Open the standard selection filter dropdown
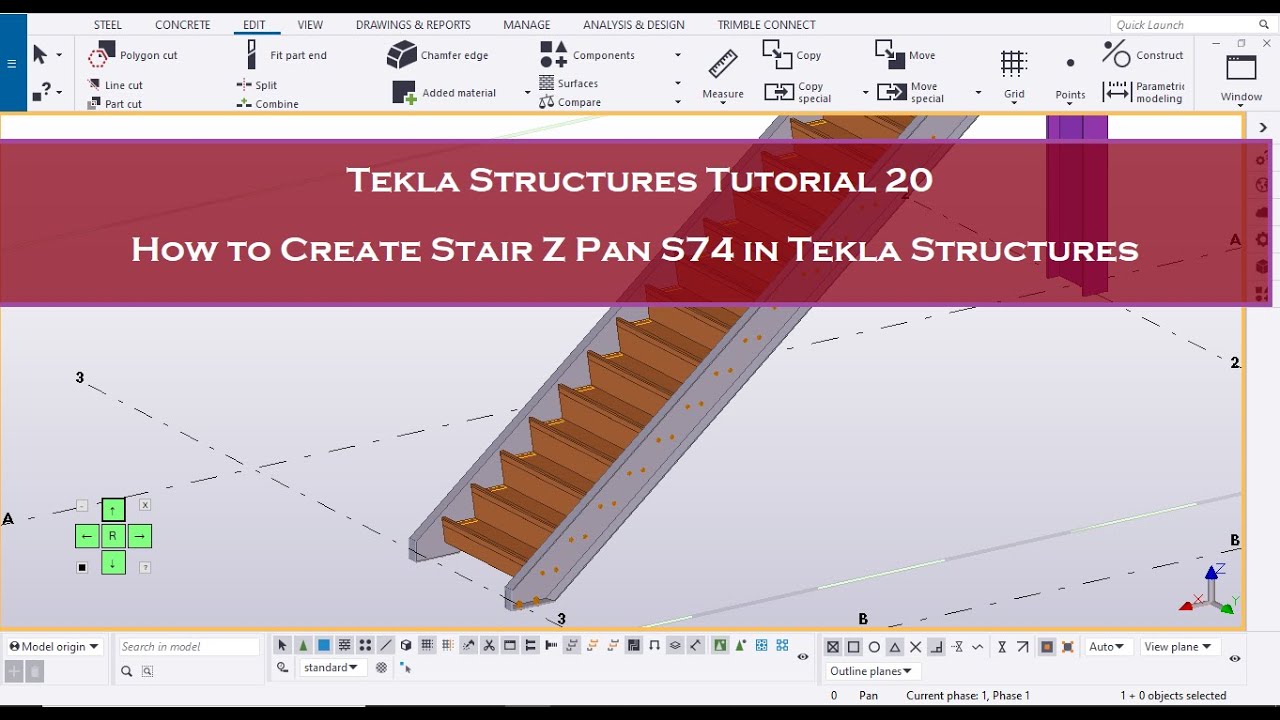1280x720 pixels. coord(331,668)
